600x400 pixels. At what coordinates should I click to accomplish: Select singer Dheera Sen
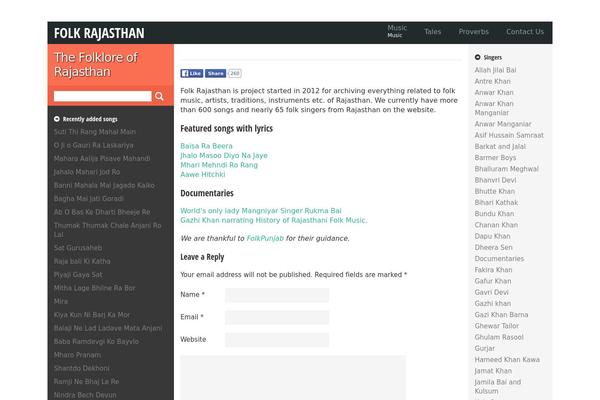[493, 248]
